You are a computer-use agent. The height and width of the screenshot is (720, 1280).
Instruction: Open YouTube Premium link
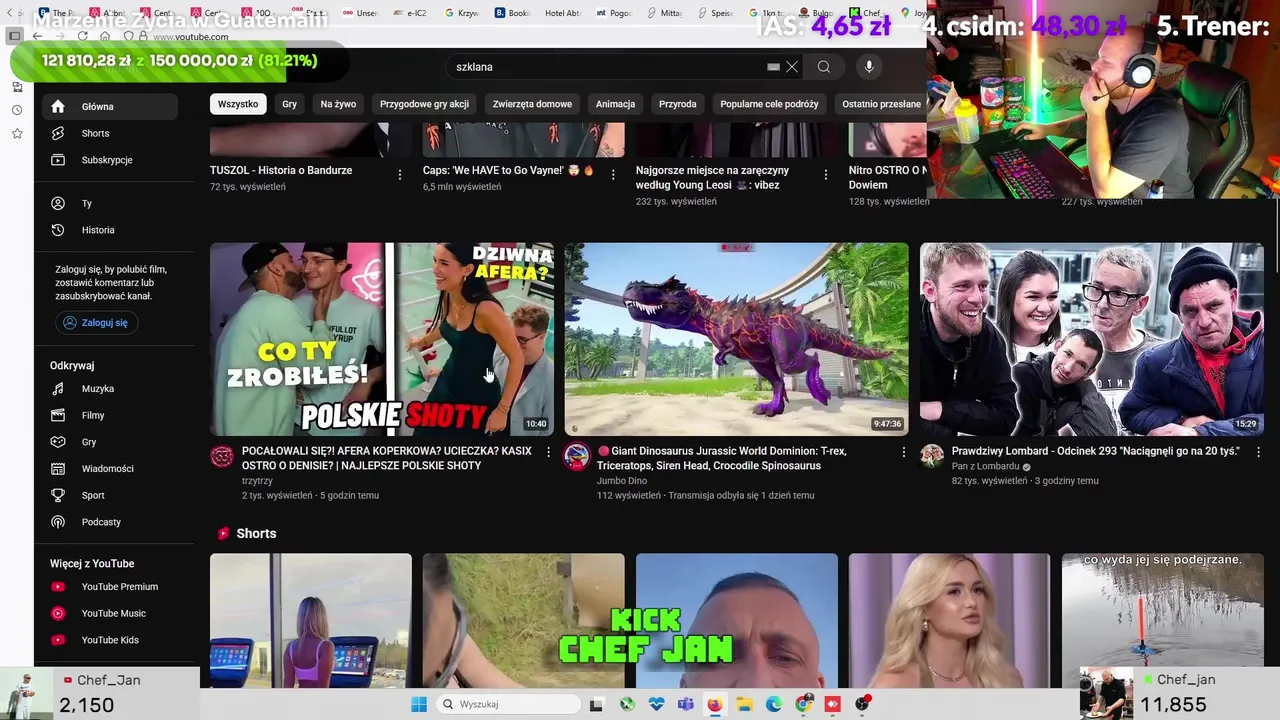coord(109,587)
